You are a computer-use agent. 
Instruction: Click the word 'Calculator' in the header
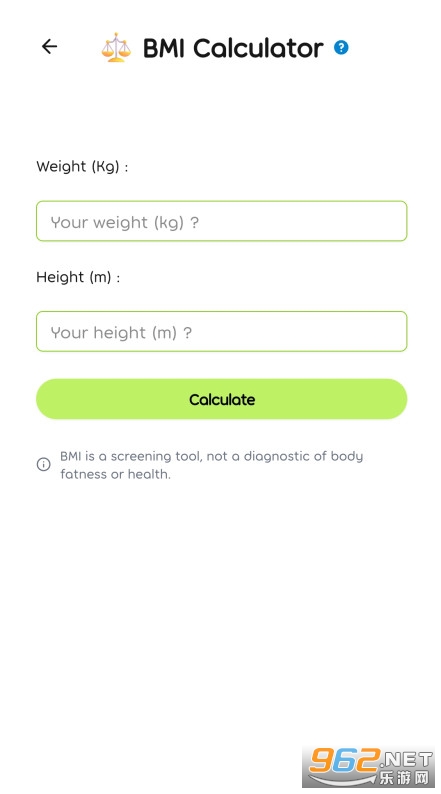258,48
